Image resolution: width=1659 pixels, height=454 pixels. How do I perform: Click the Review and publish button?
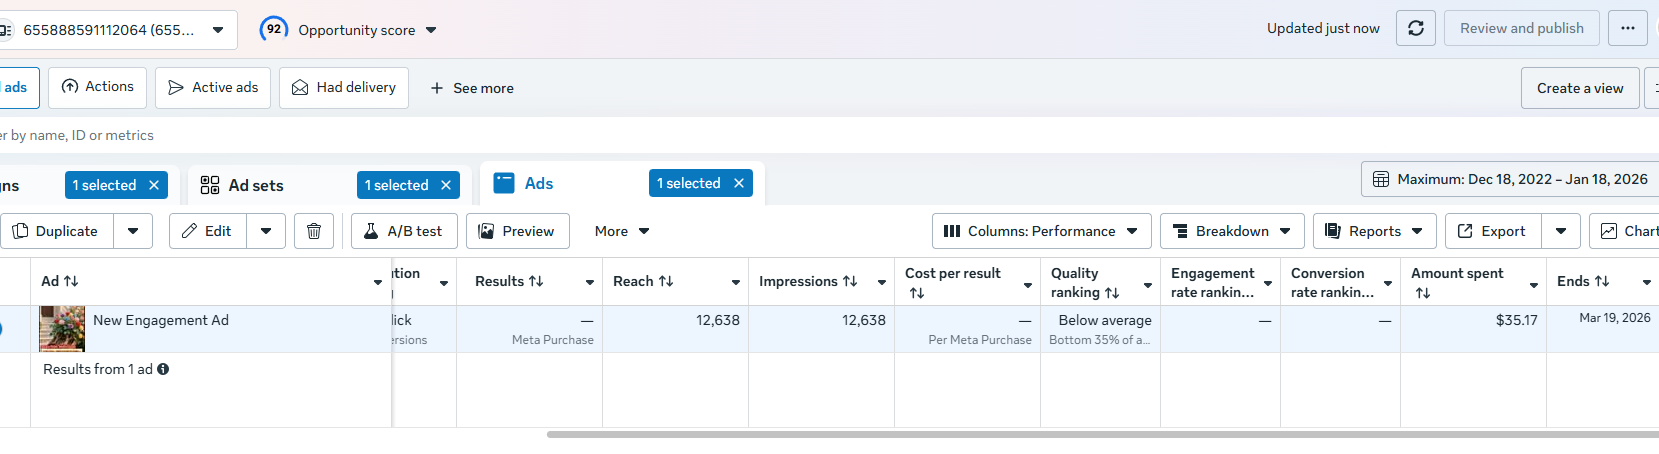(x=1521, y=28)
